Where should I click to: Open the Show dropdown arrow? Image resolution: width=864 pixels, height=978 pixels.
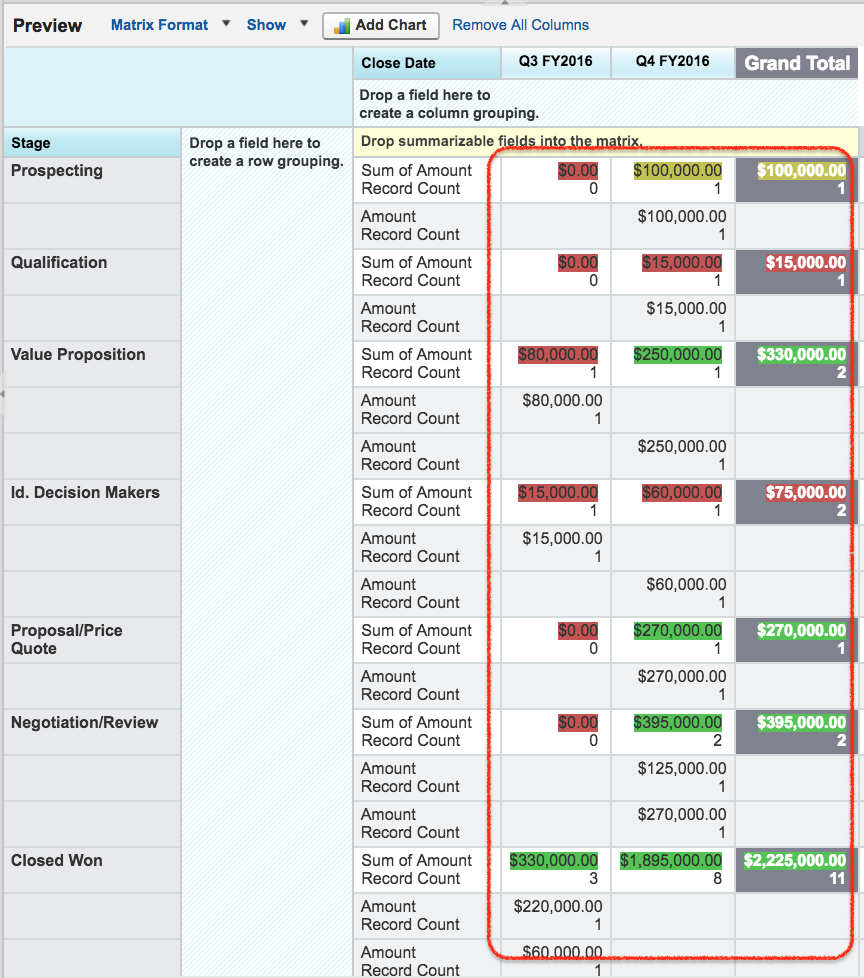point(302,25)
